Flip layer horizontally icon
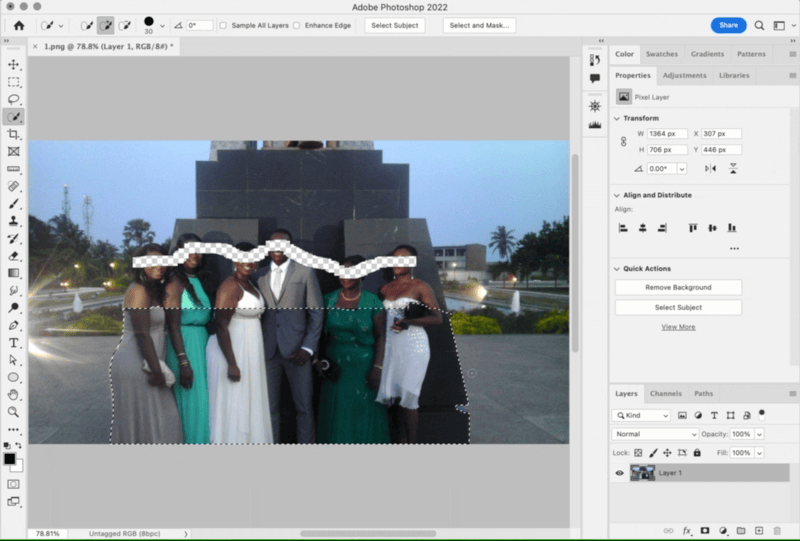Image resolution: width=800 pixels, height=541 pixels. point(710,168)
